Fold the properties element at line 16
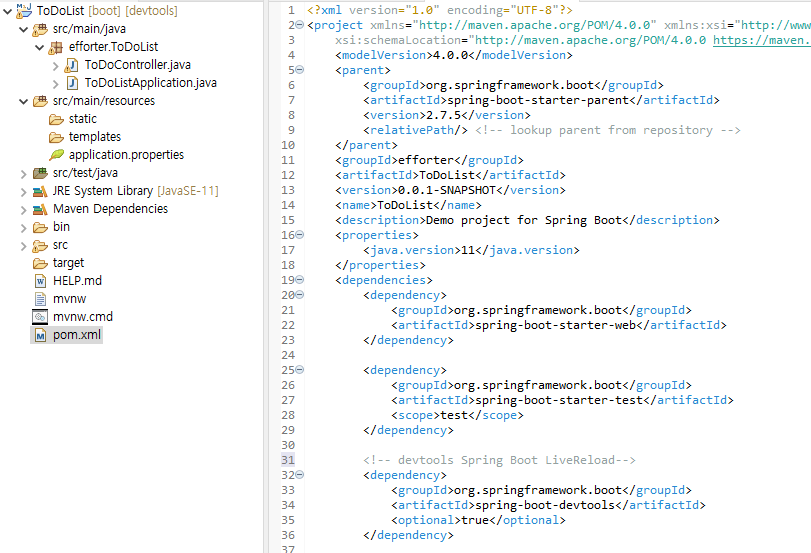811x553 pixels. (300, 235)
